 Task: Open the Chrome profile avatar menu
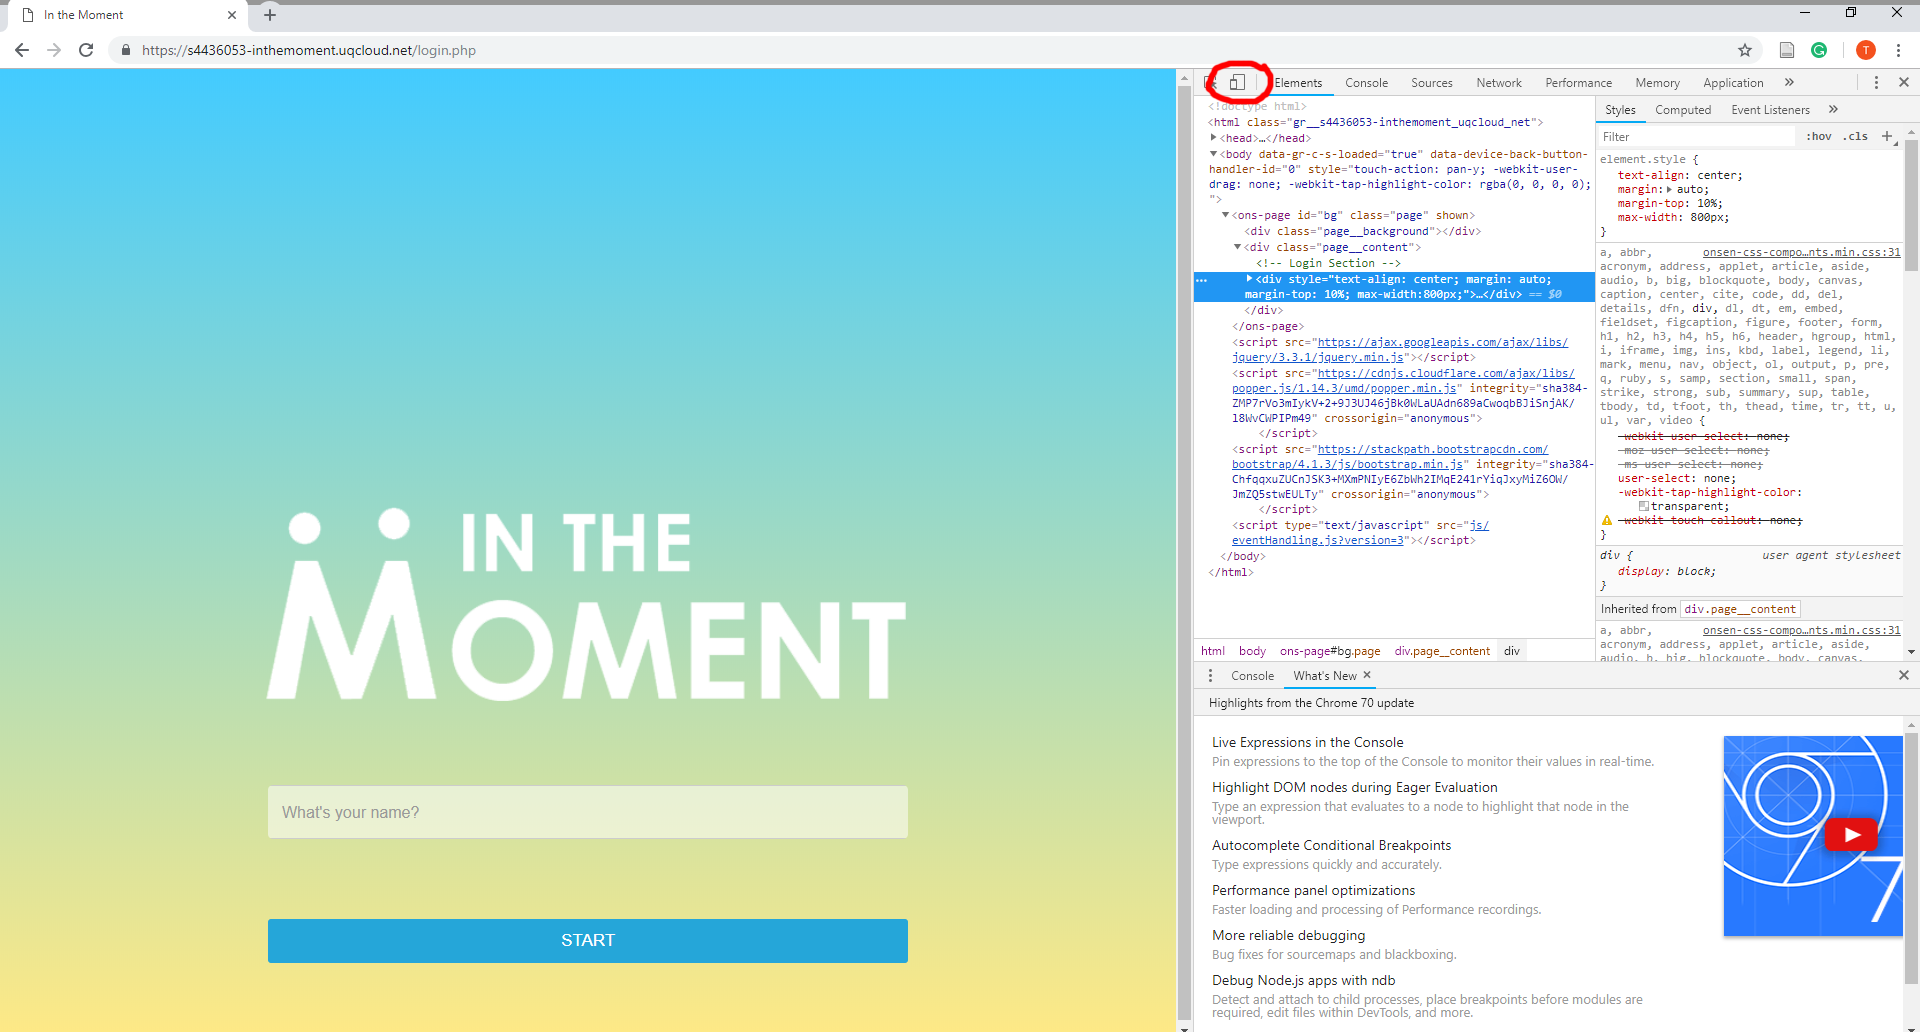1865,50
